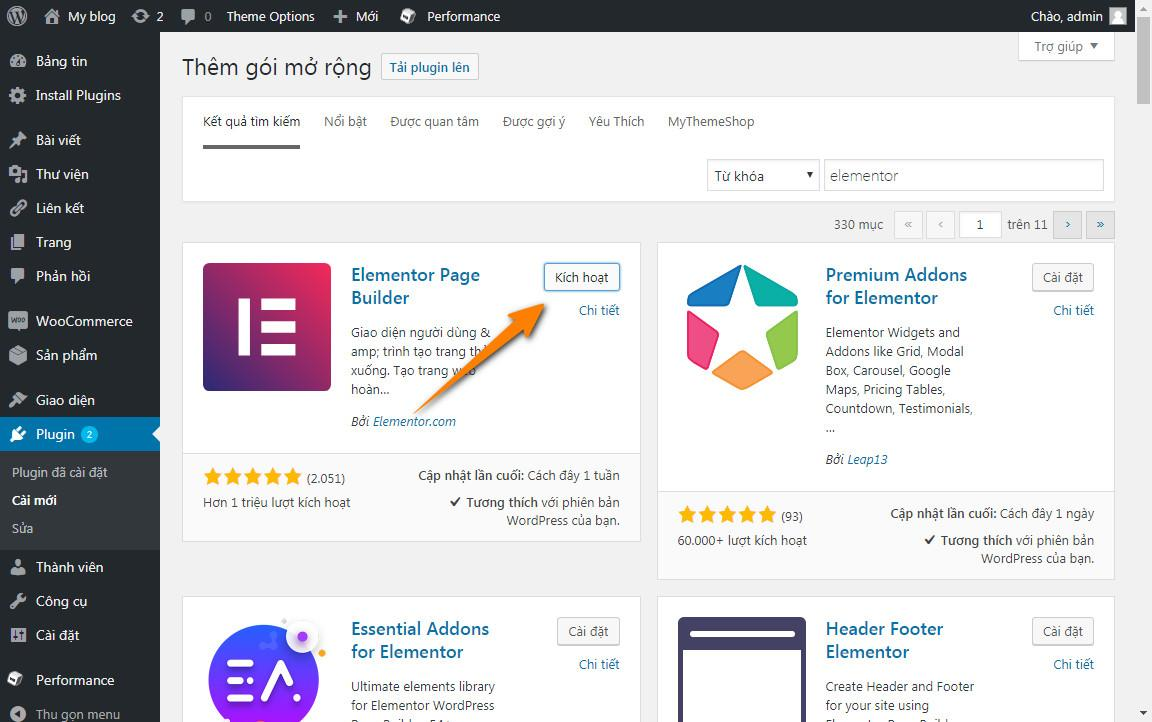1152x722 pixels.
Task: Click Install Plugins gear icon
Action: pyautogui.click(x=18, y=95)
